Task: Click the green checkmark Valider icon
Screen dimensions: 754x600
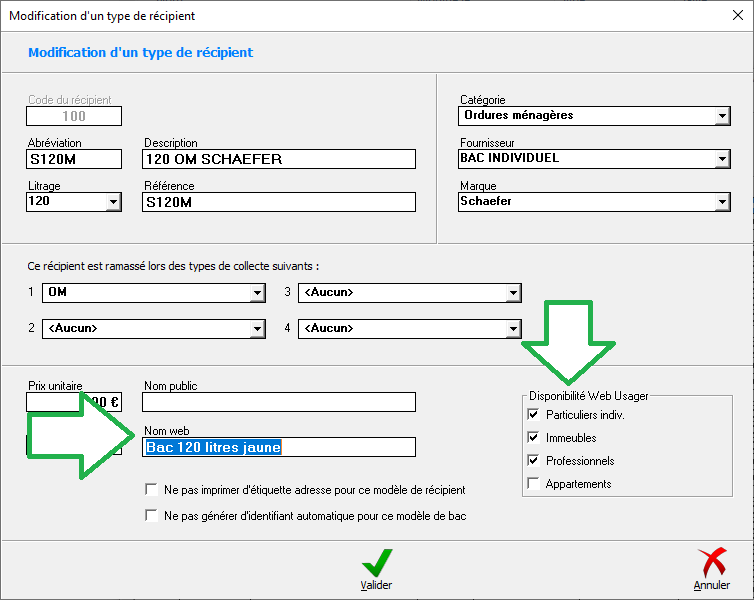Action: point(376,563)
